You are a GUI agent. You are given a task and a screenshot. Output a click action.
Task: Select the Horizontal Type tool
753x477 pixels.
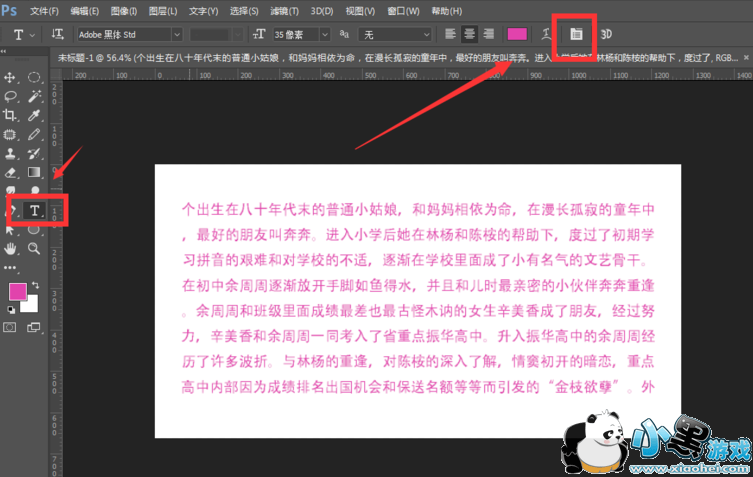(34, 210)
